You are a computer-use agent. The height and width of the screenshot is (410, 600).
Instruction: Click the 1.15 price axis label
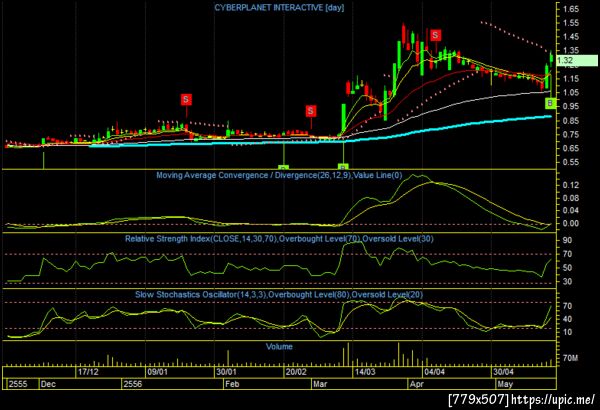571,78
